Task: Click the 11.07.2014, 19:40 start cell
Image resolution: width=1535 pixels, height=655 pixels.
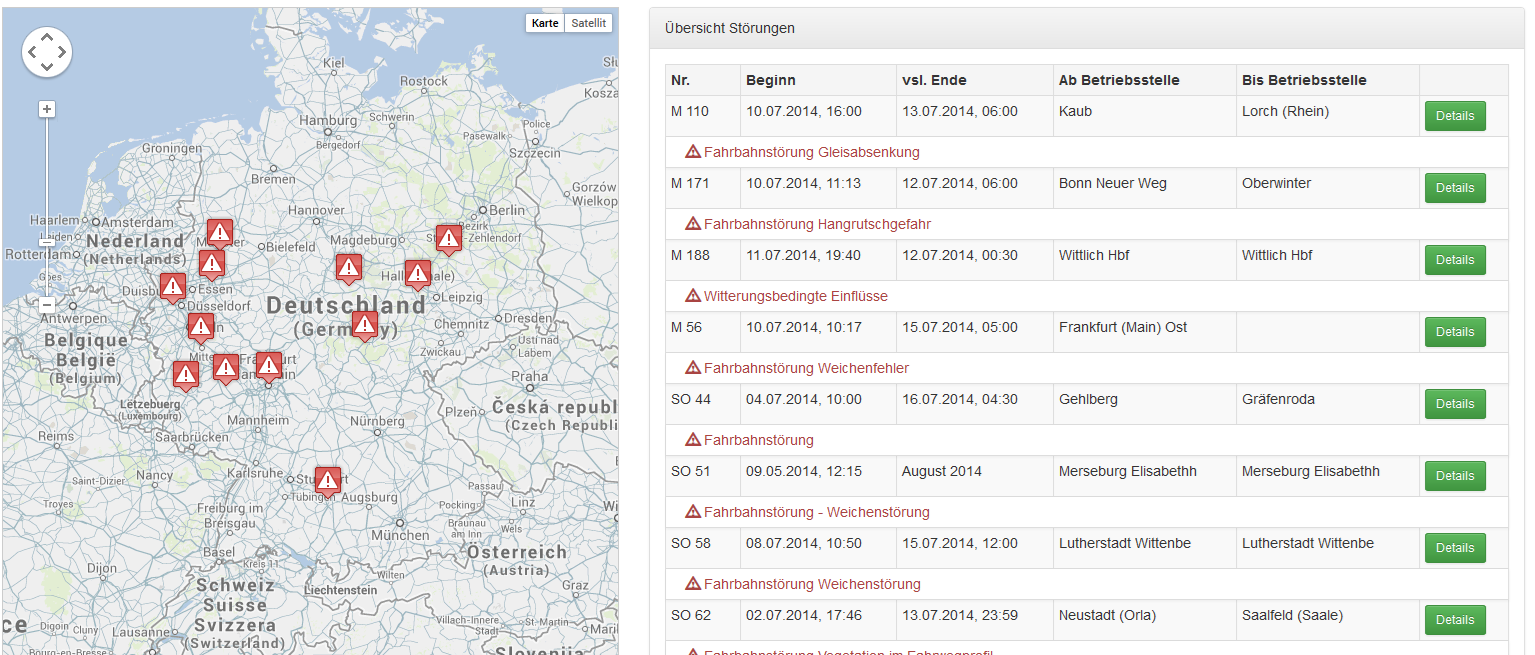Action: pyautogui.click(x=818, y=260)
